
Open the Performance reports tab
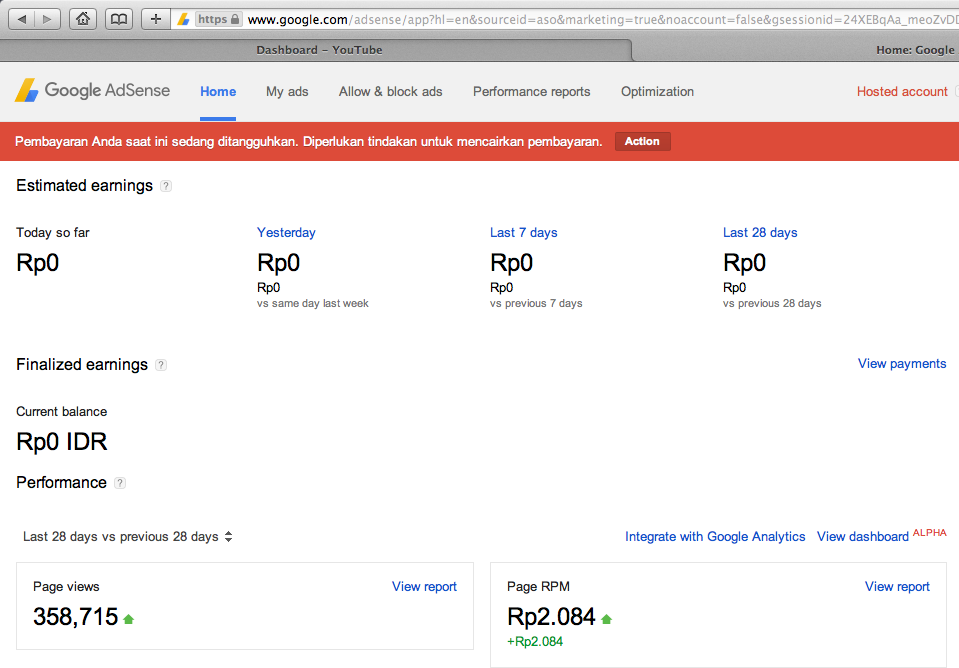531,92
